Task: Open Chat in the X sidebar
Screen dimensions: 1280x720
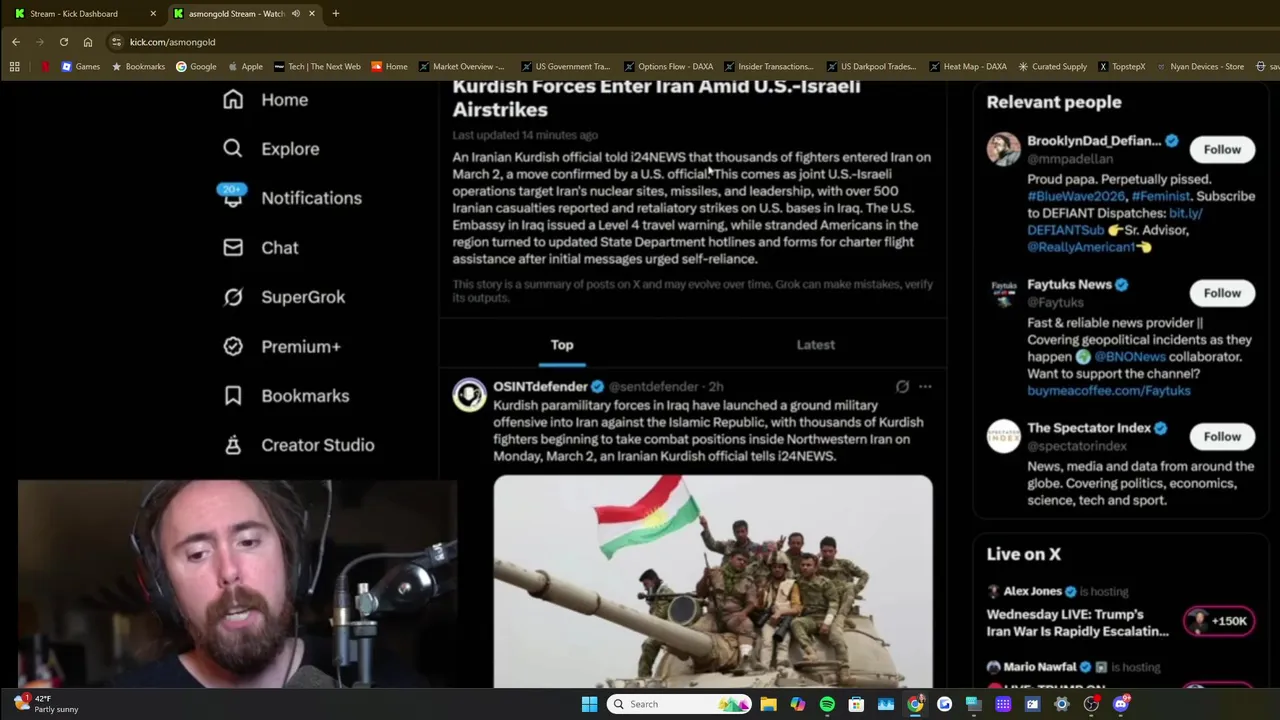Action: click(x=260, y=248)
